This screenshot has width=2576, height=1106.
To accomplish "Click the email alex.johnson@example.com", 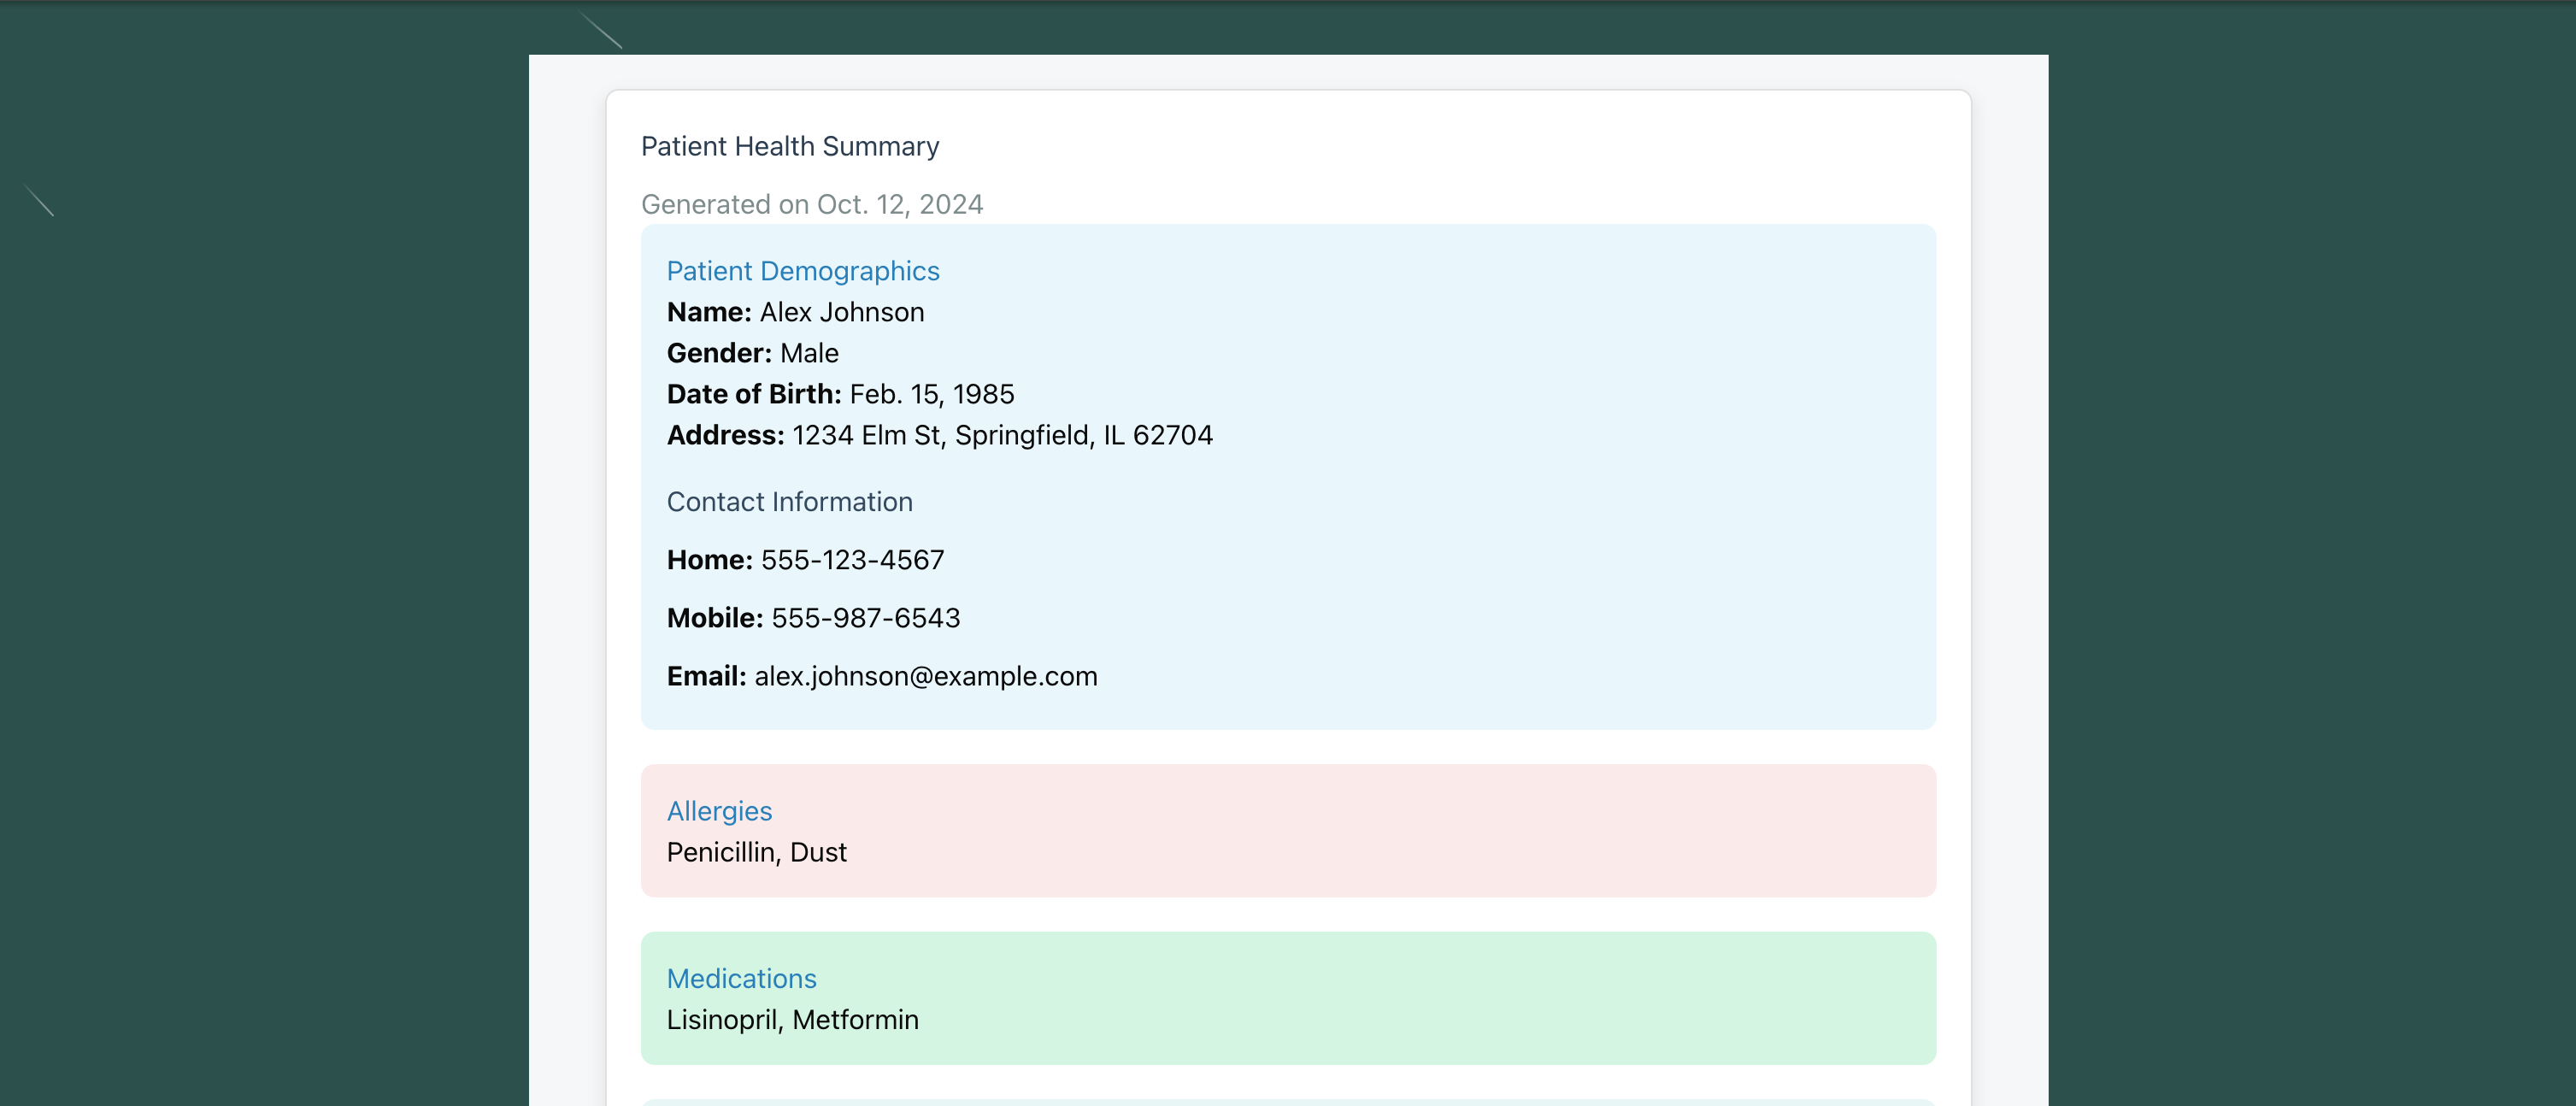I will pos(925,676).
